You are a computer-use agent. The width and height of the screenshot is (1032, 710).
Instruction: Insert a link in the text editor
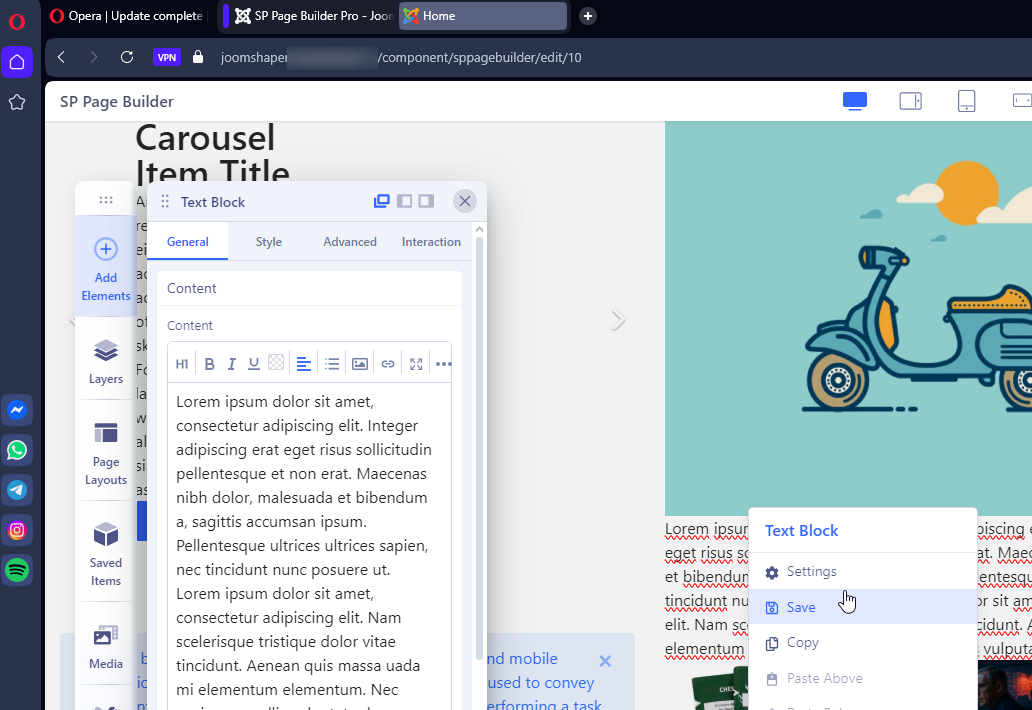[x=388, y=364]
